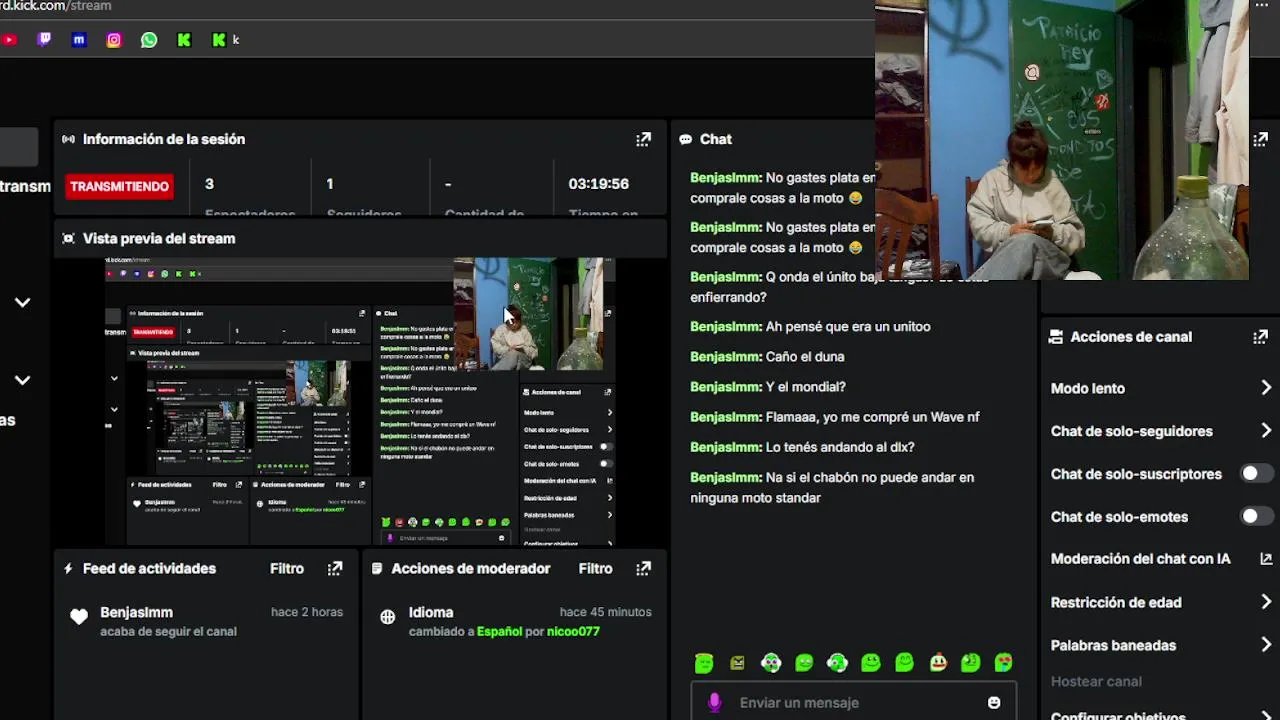Viewport: 1280px width, 720px height.
Task: Open Moderación del chat con IA external link
Action: click(1266, 559)
